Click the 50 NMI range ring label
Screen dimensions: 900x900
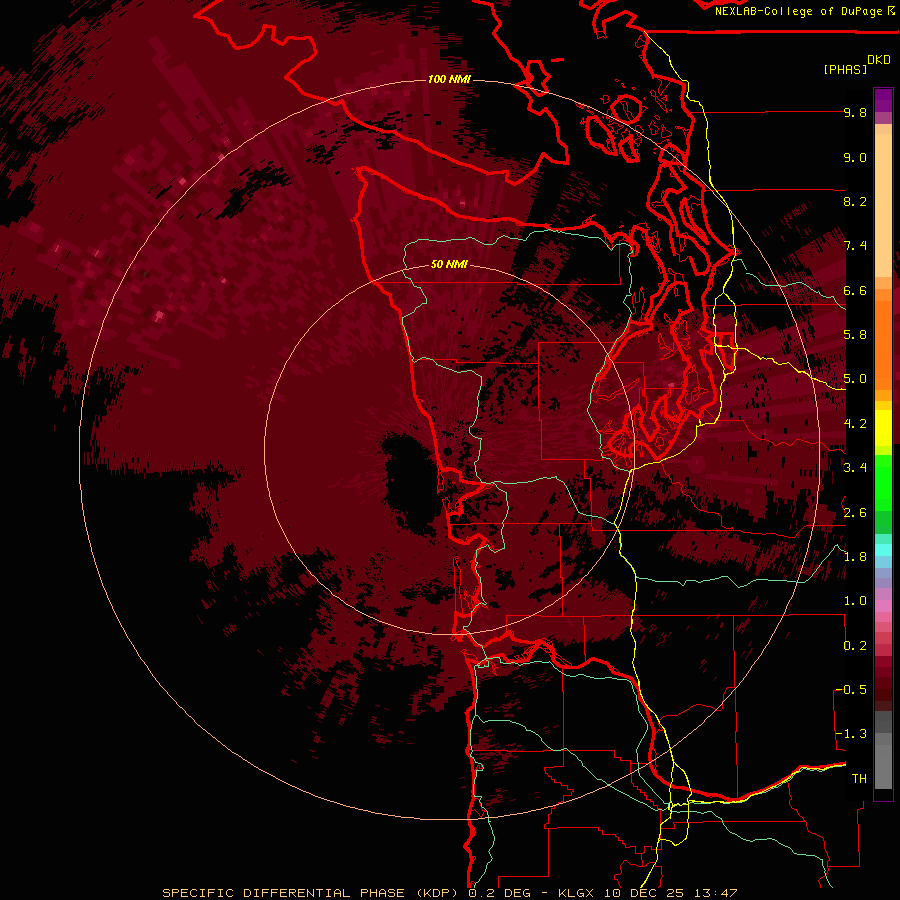tap(449, 264)
